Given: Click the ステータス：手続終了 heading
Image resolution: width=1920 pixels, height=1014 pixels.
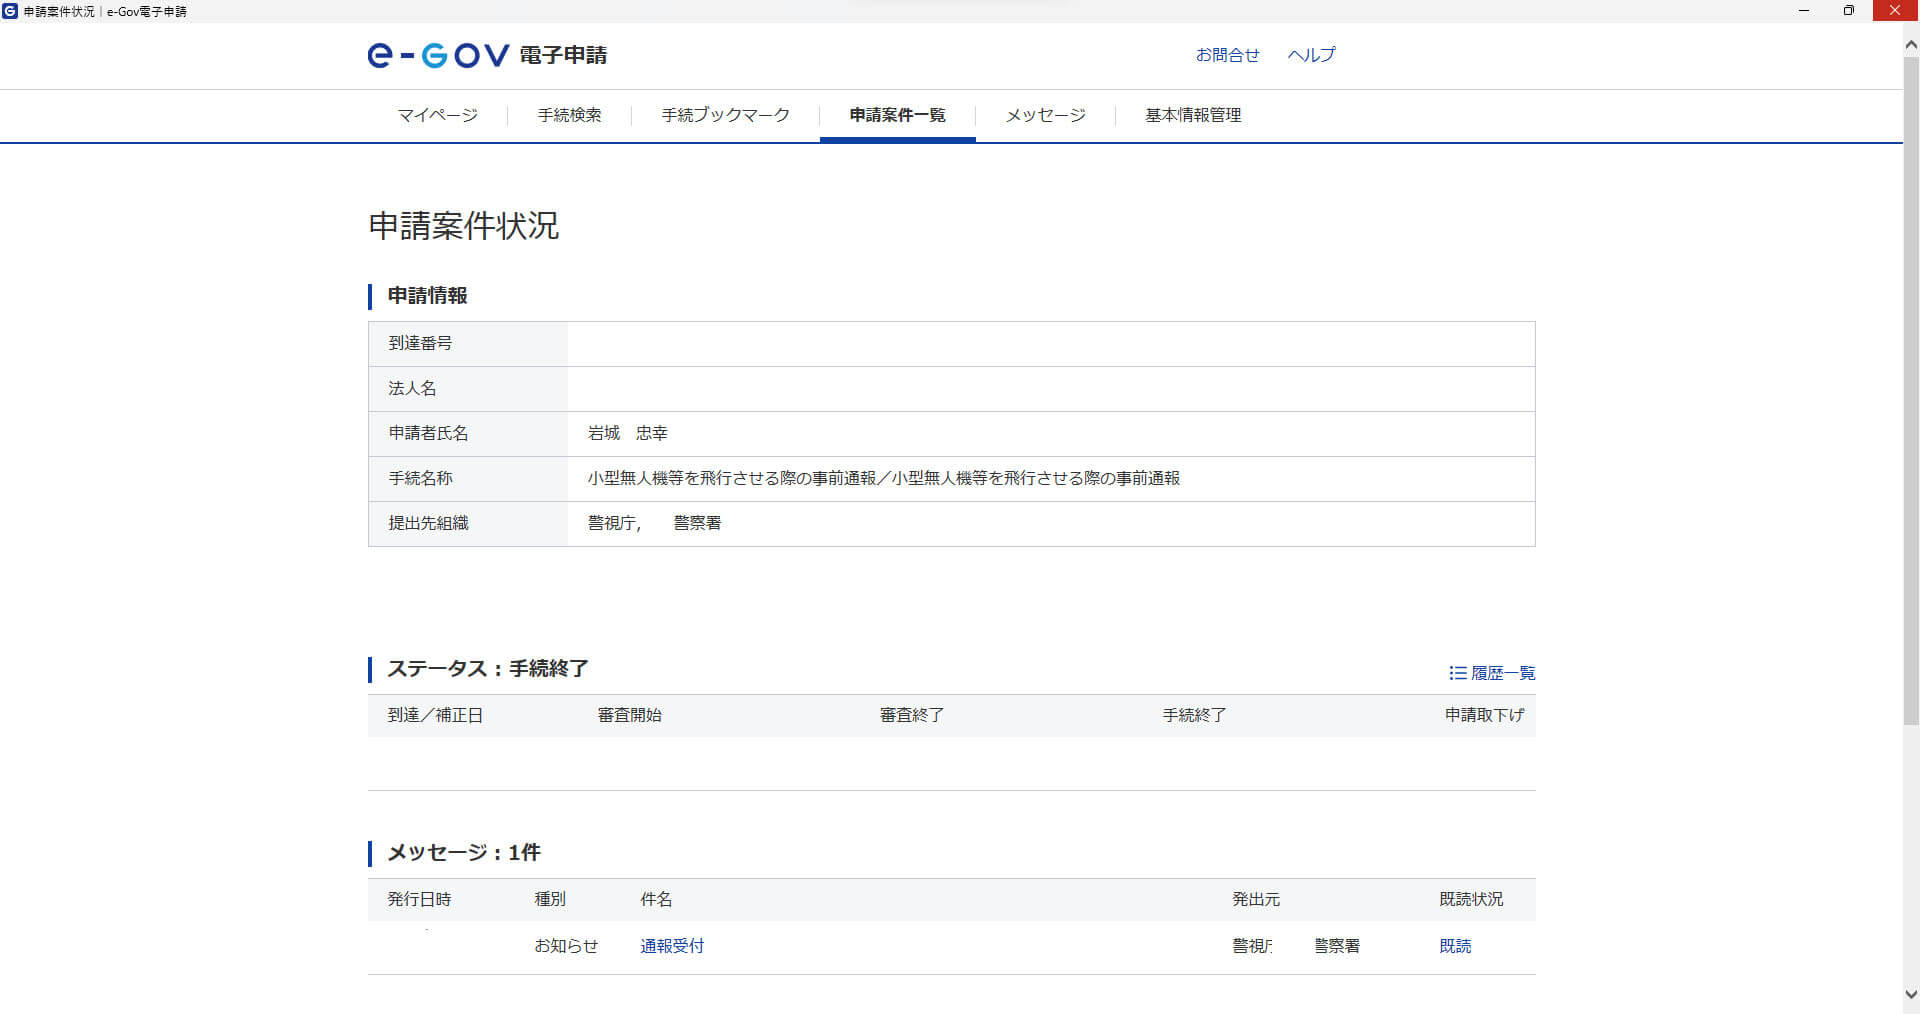Looking at the screenshot, I should [x=488, y=669].
